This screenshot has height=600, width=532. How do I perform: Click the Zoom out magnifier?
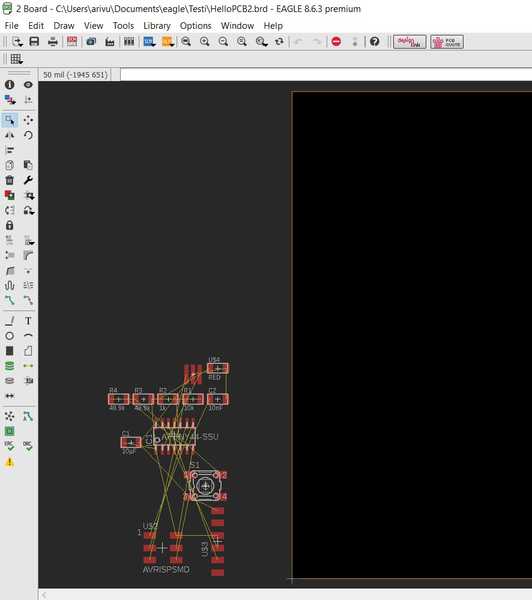pos(223,41)
